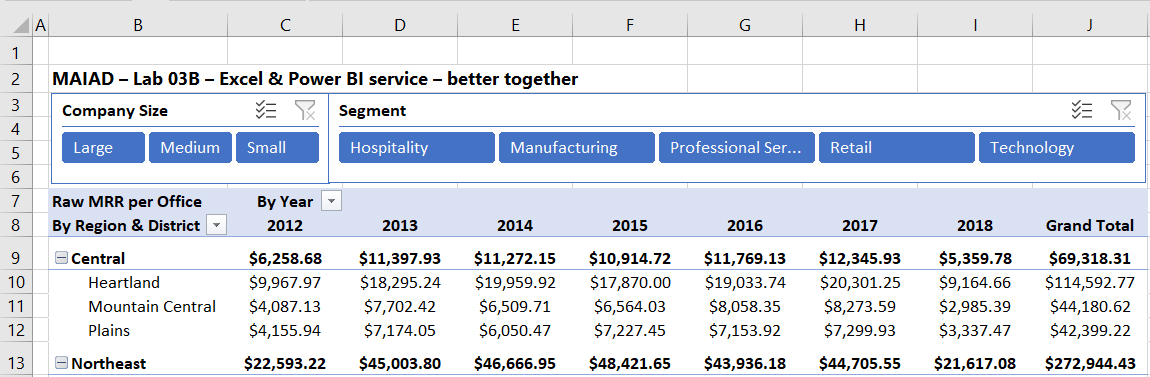The image size is (1150, 377).
Task: Select column G header
Action: [745, 25]
